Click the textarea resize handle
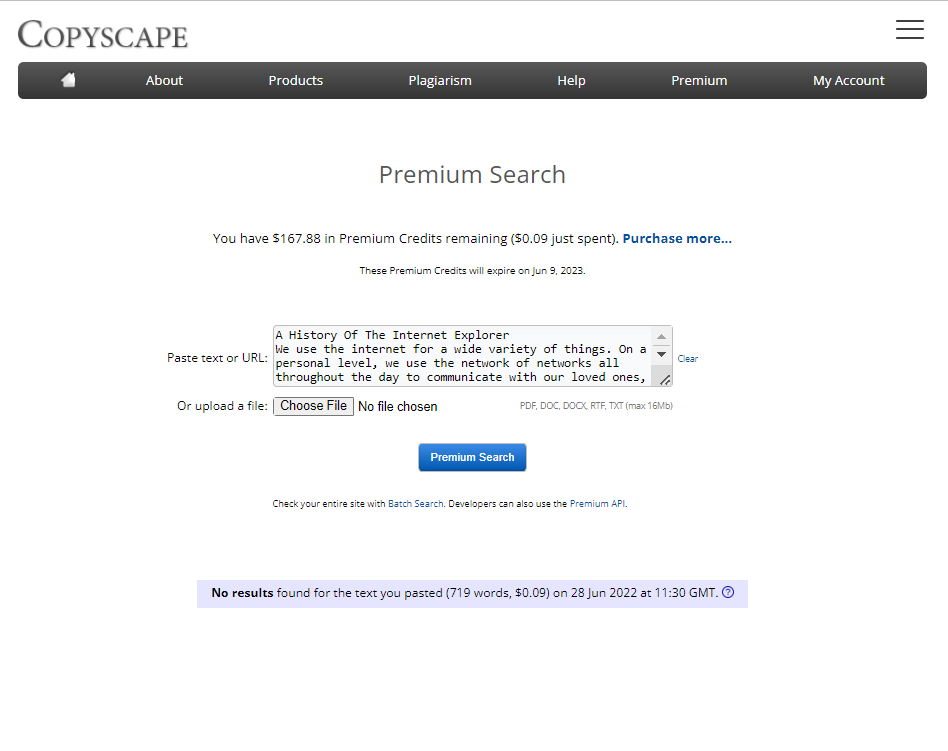948x751 pixels. click(x=664, y=380)
